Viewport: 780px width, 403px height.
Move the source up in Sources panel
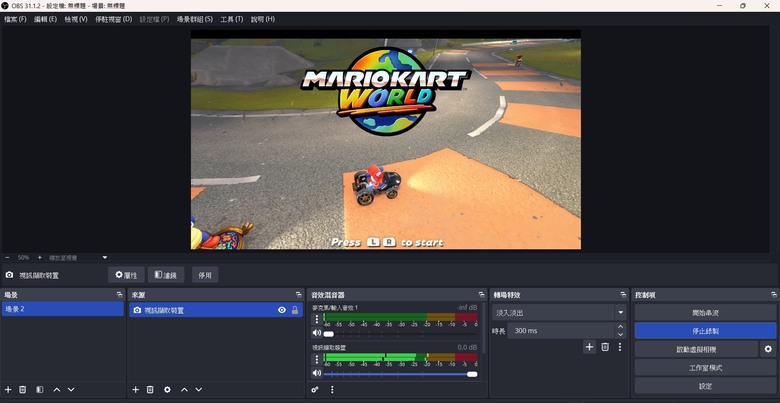click(x=184, y=390)
